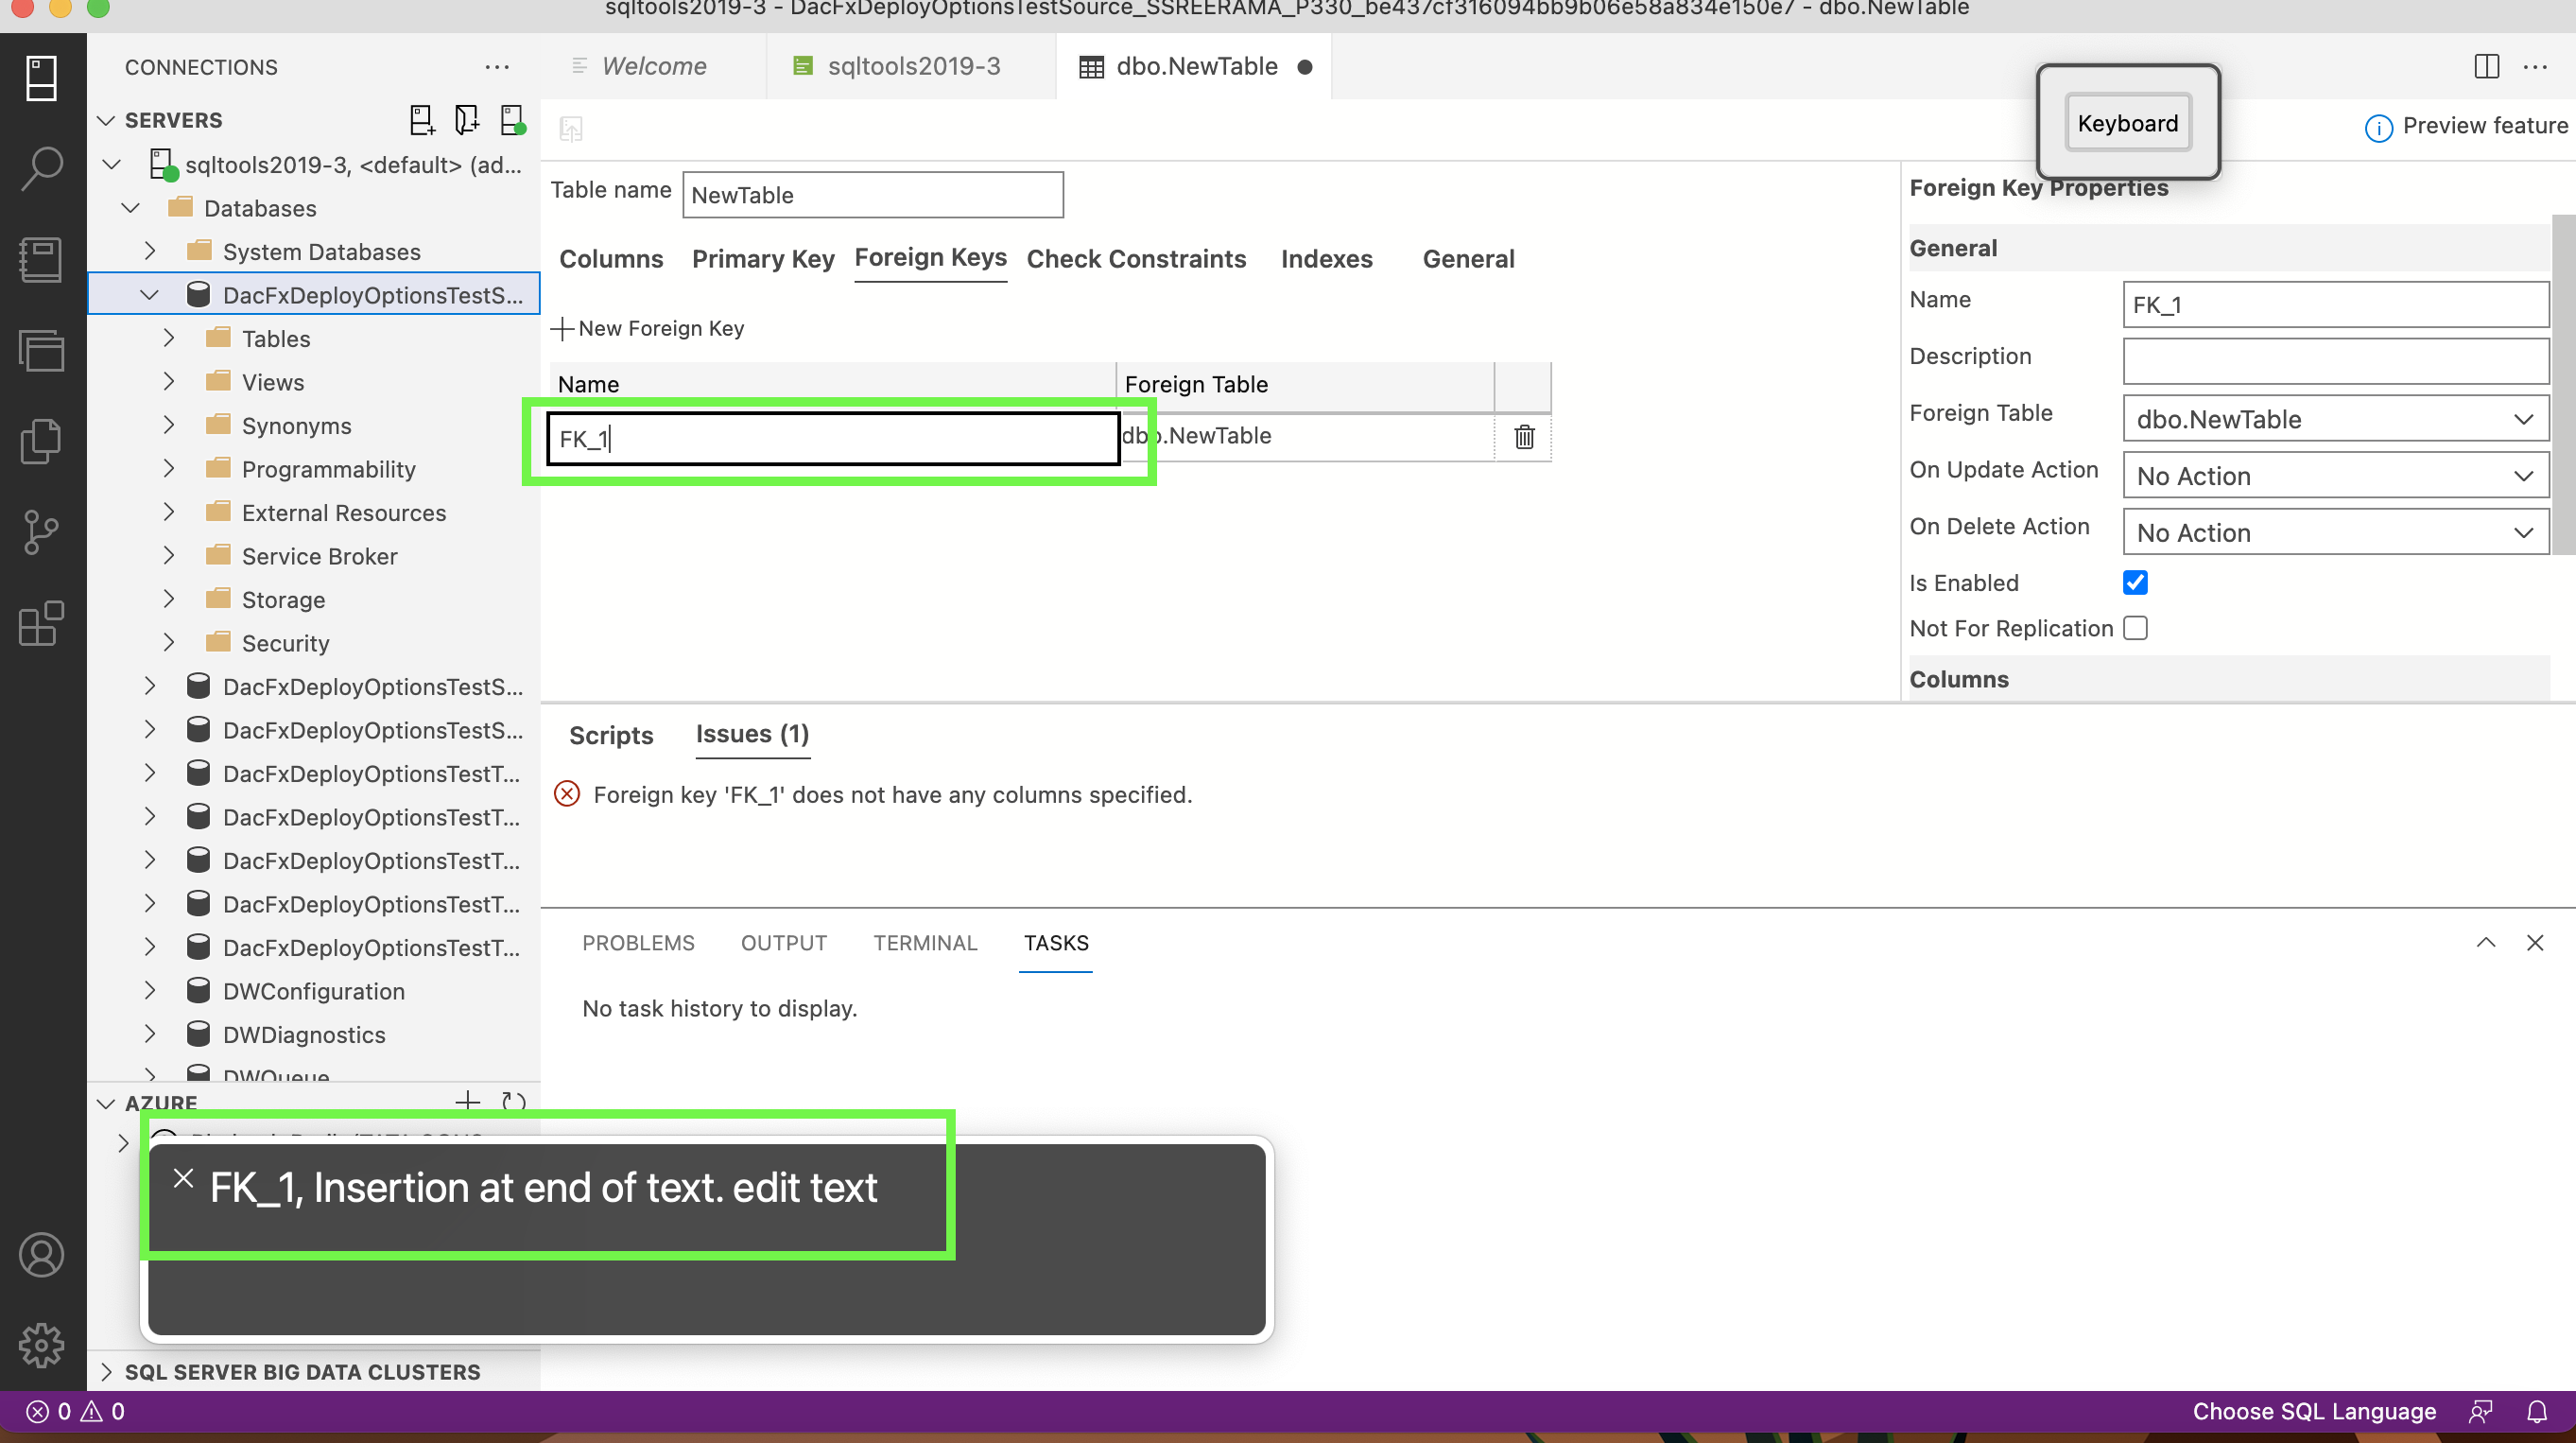This screenshot has width=2576, height=1443.
Task: Open the Notebooks view
Action: 41,259
